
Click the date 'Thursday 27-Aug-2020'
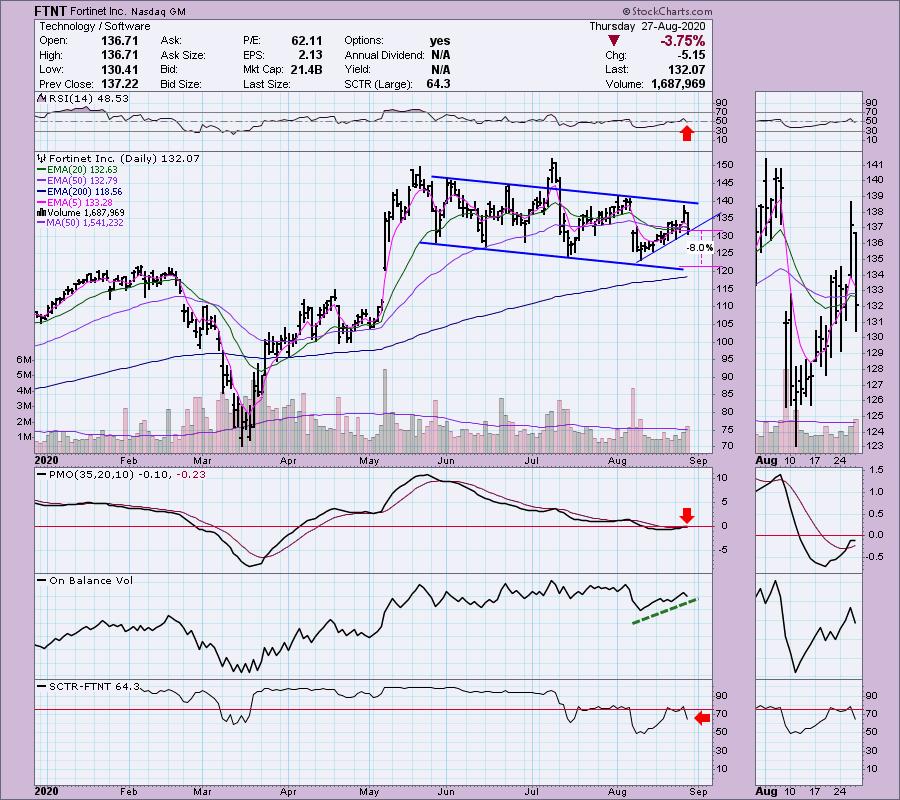point(647,26)
